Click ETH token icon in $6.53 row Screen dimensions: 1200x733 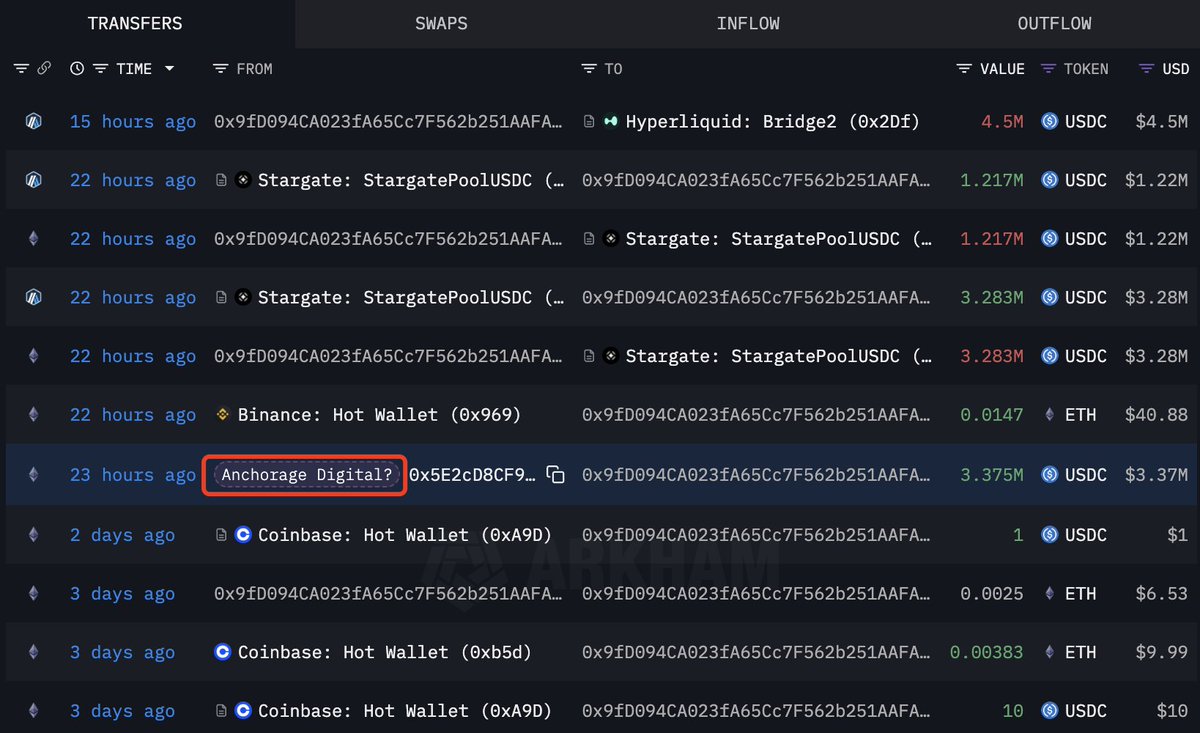tap(1049, 594)
